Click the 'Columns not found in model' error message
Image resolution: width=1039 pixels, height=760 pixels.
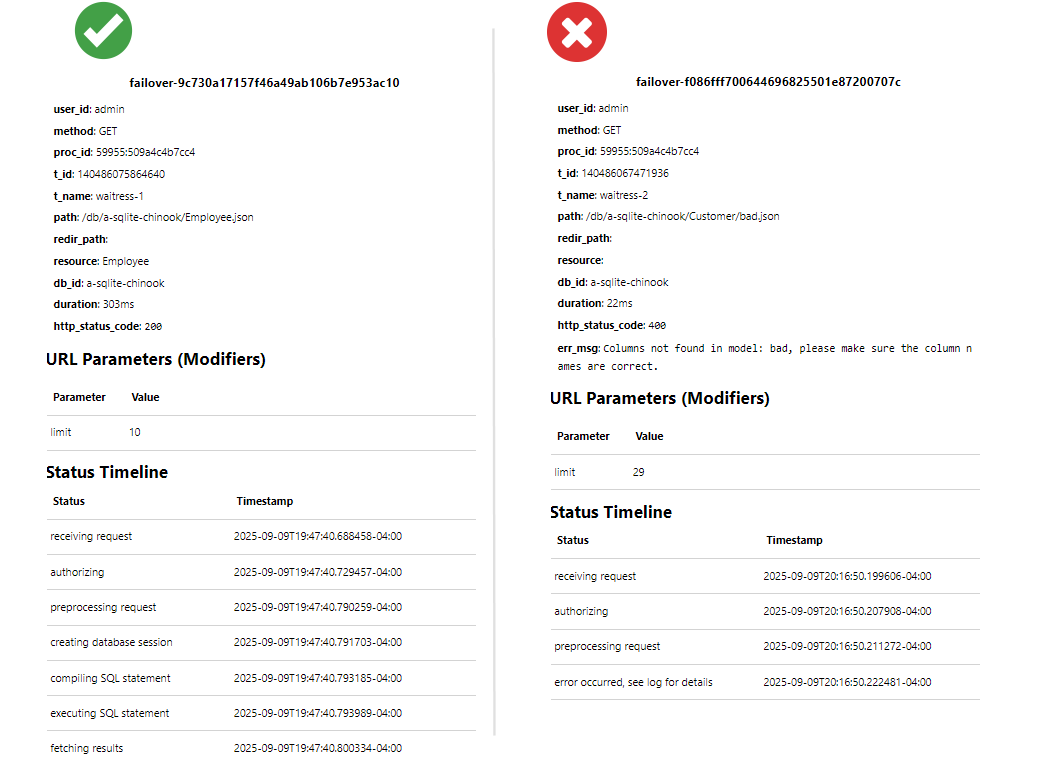786,349
